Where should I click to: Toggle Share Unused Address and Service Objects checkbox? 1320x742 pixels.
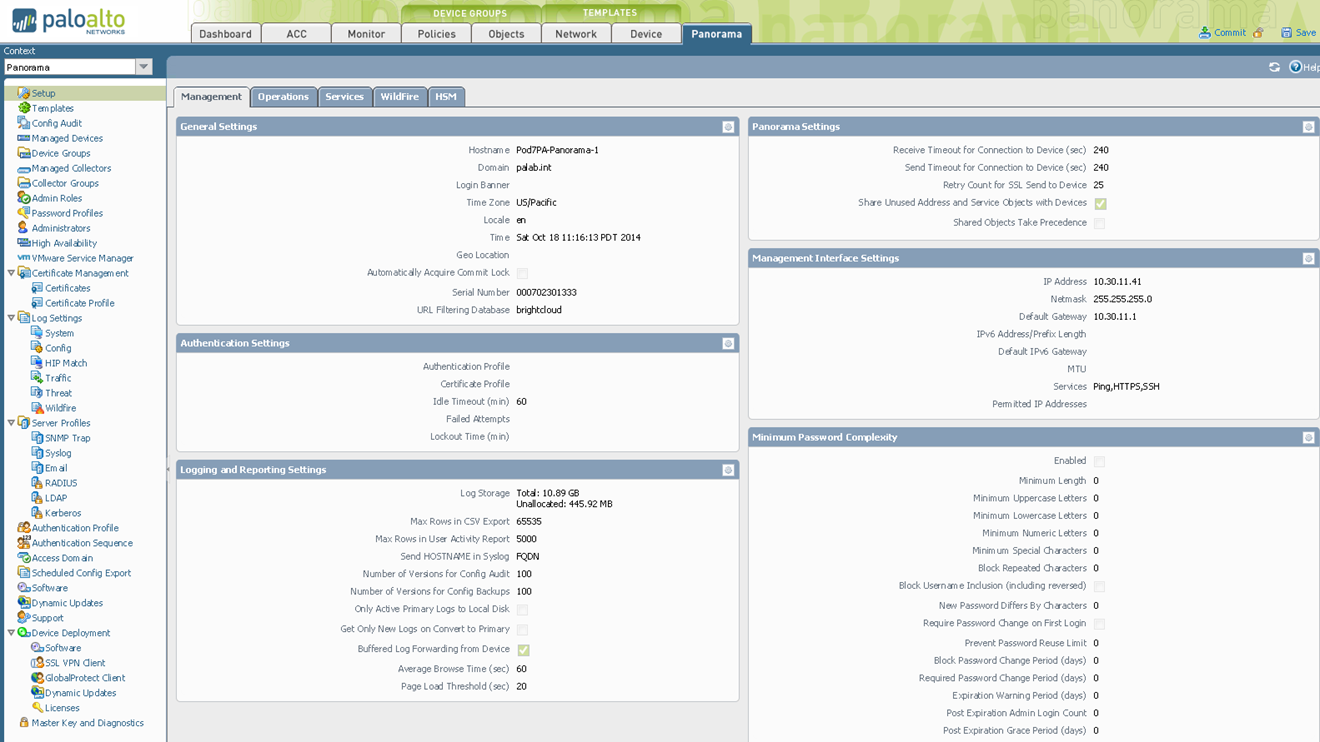pos(1100,204)
